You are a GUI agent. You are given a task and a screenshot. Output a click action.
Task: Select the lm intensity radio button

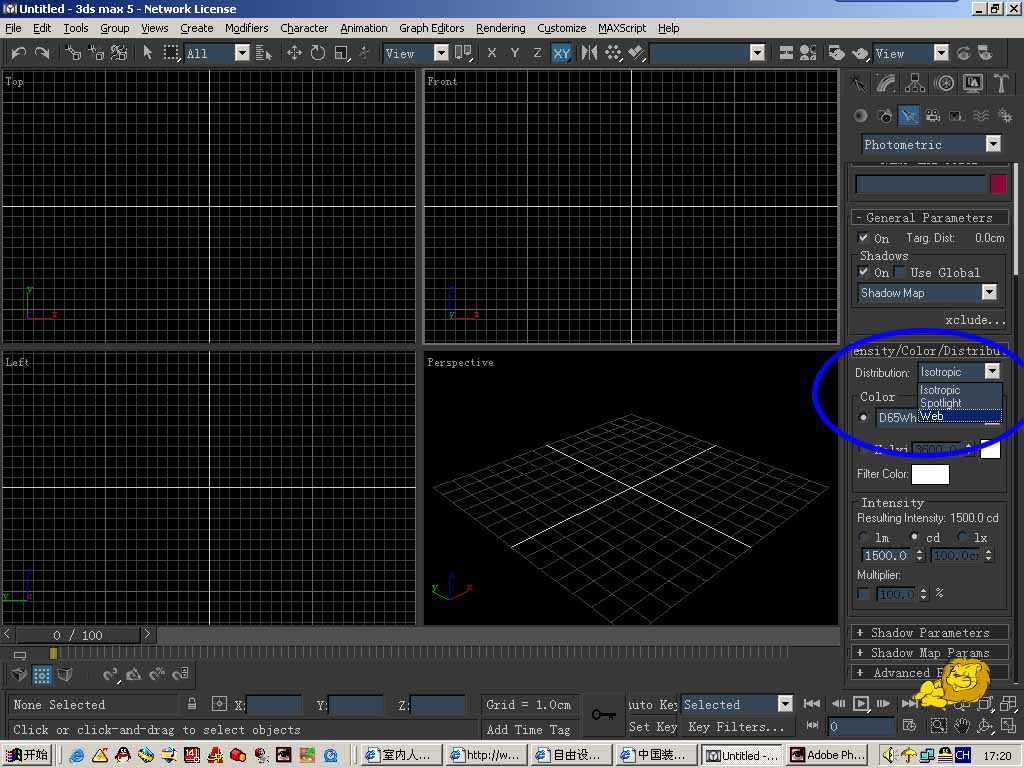[x=864, y=538]
